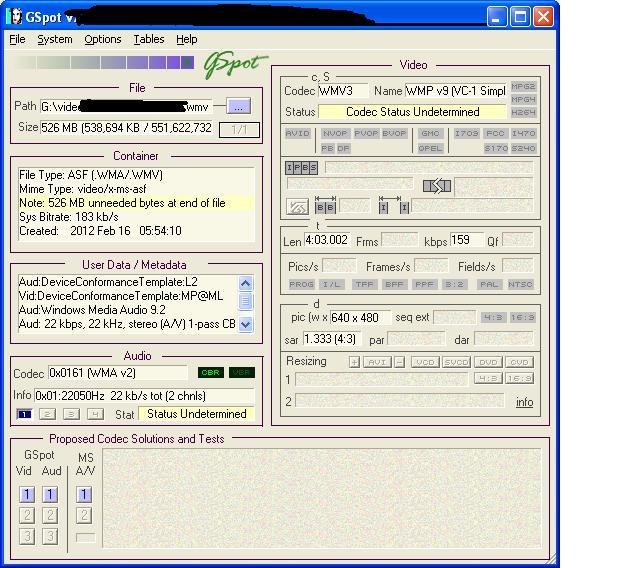Click the Resizing plus button
640x568 pixels.
[354, 362]
